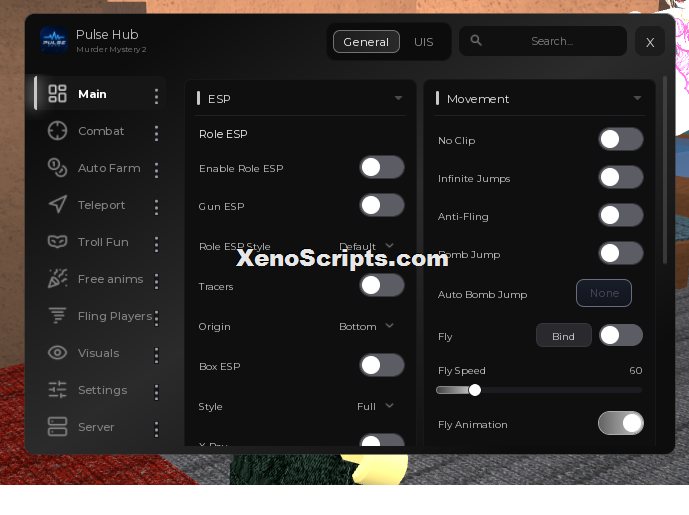Select the Combat crosshair icon
The height and width of the screenshot is (515, 689).
tap(57, 131)
